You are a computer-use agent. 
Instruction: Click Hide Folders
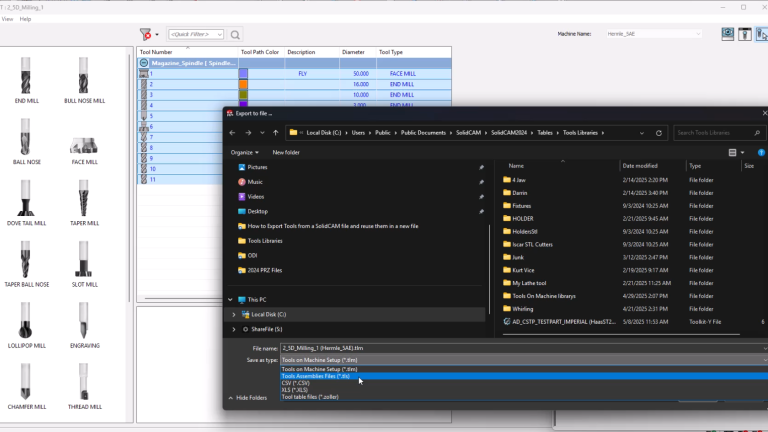click(248, 398)
